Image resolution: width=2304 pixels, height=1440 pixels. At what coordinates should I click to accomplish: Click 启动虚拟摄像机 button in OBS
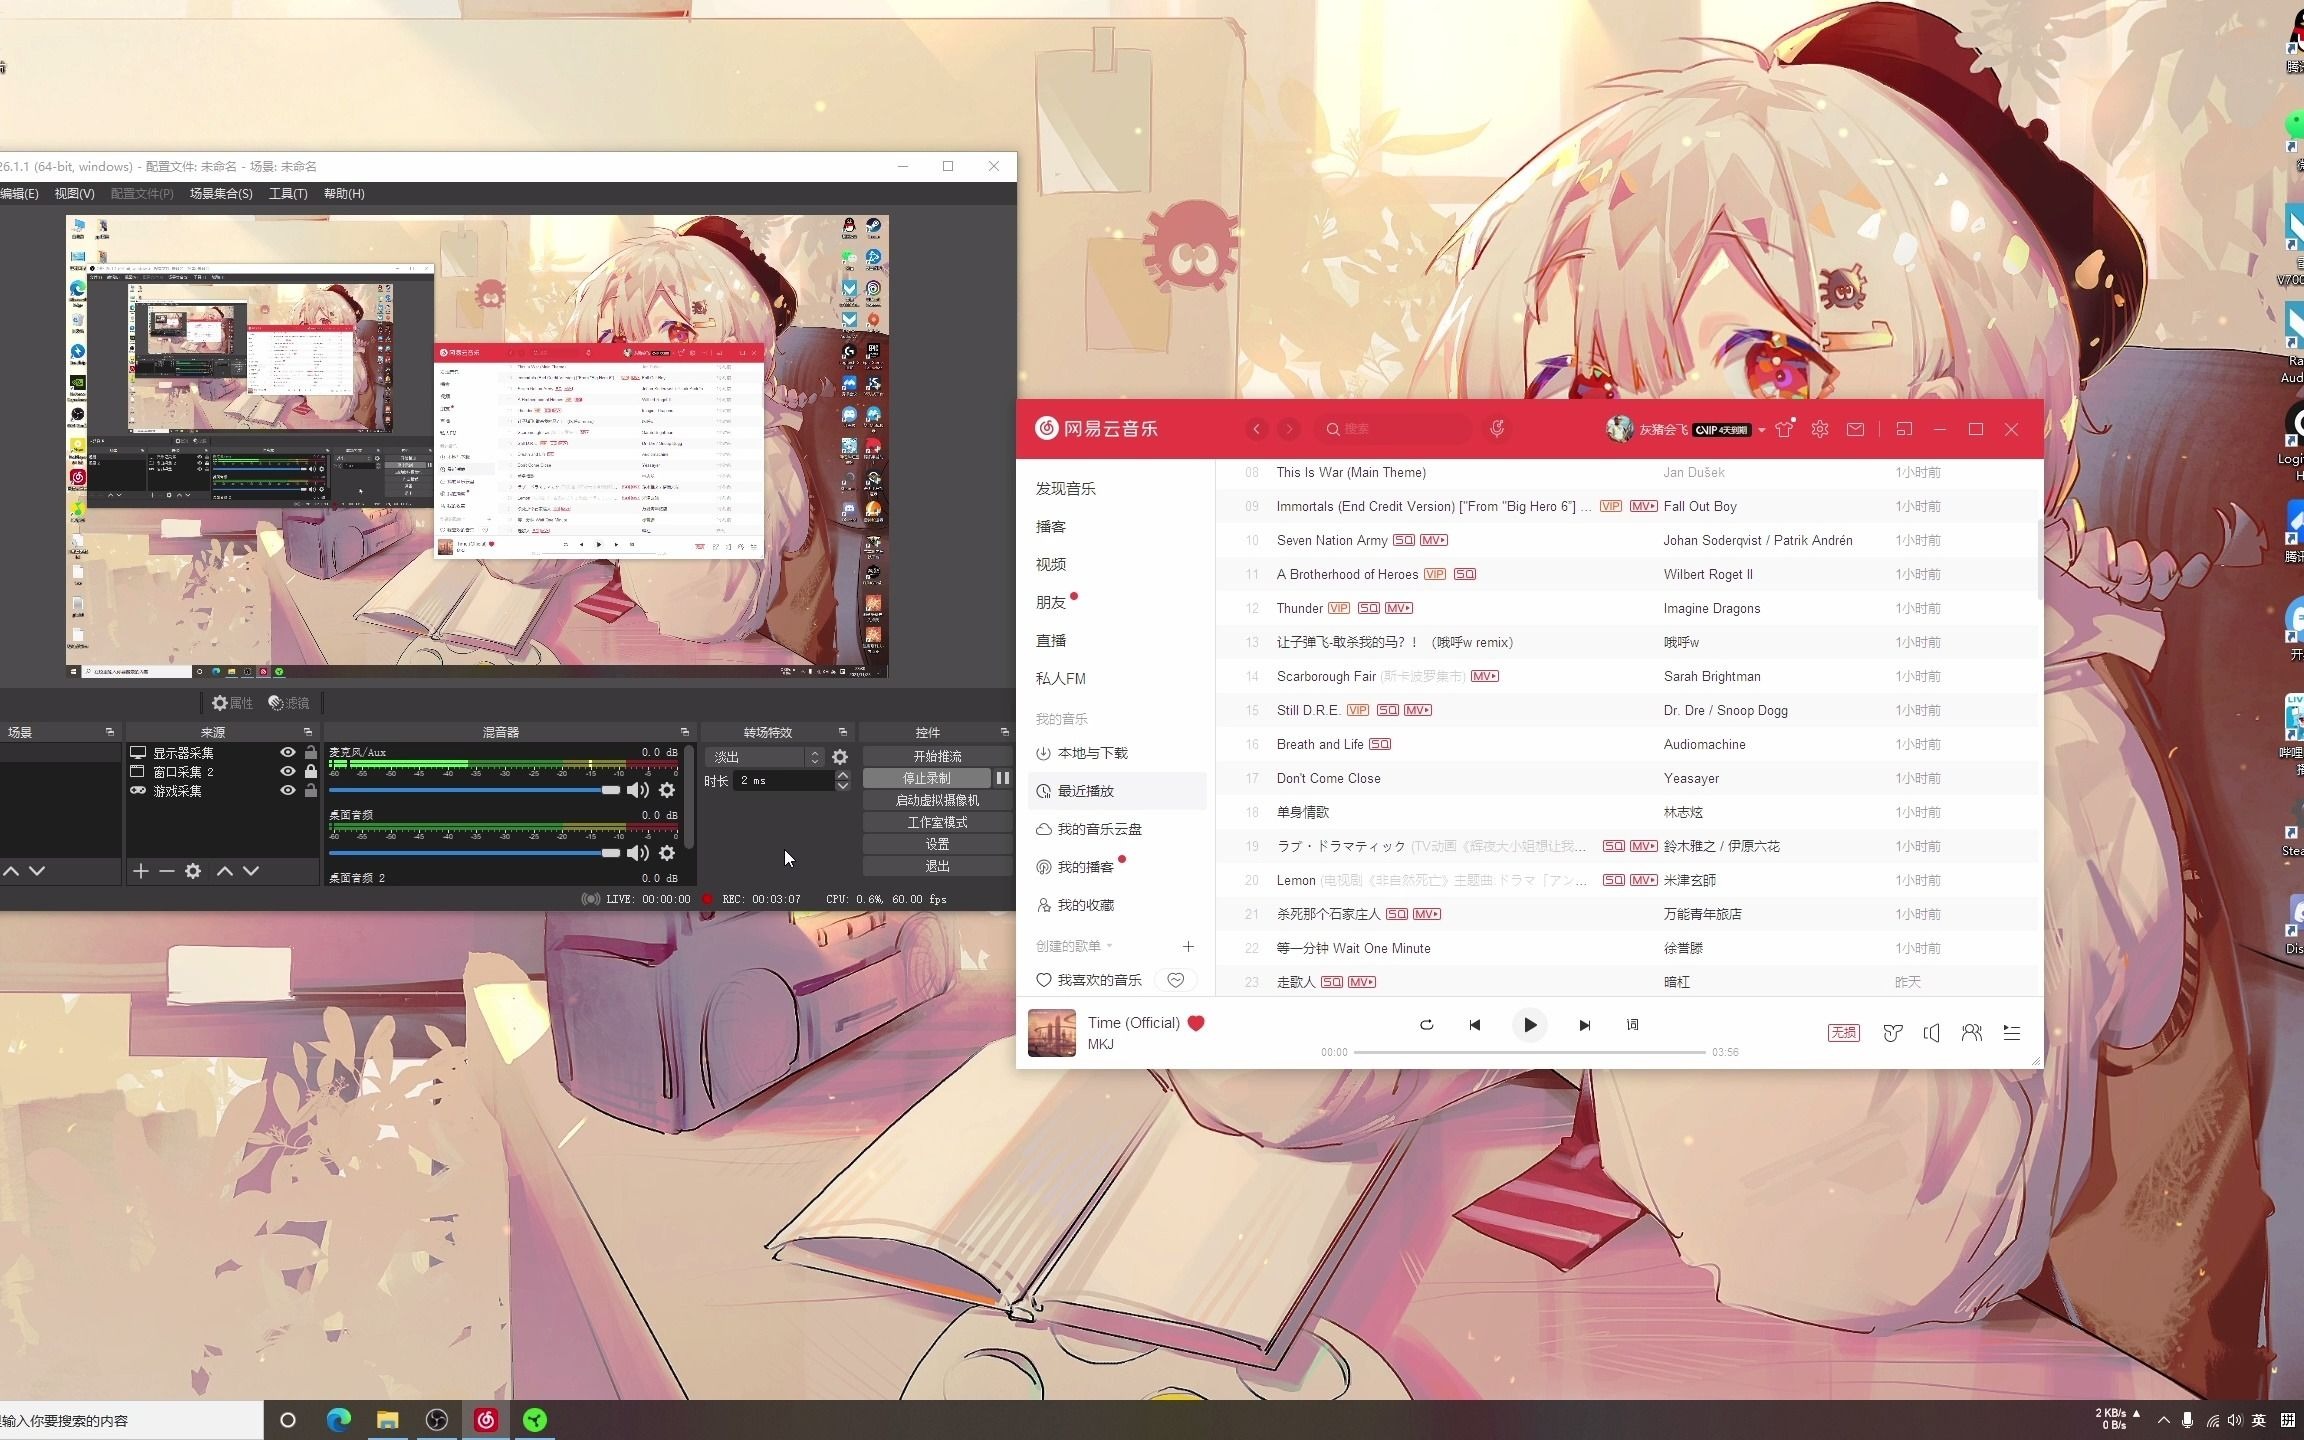[x=937, y=800]
